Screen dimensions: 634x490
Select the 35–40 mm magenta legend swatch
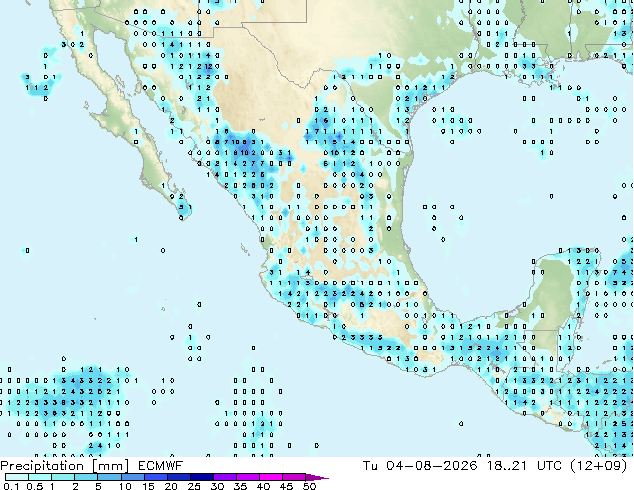(x=248, y=477)
